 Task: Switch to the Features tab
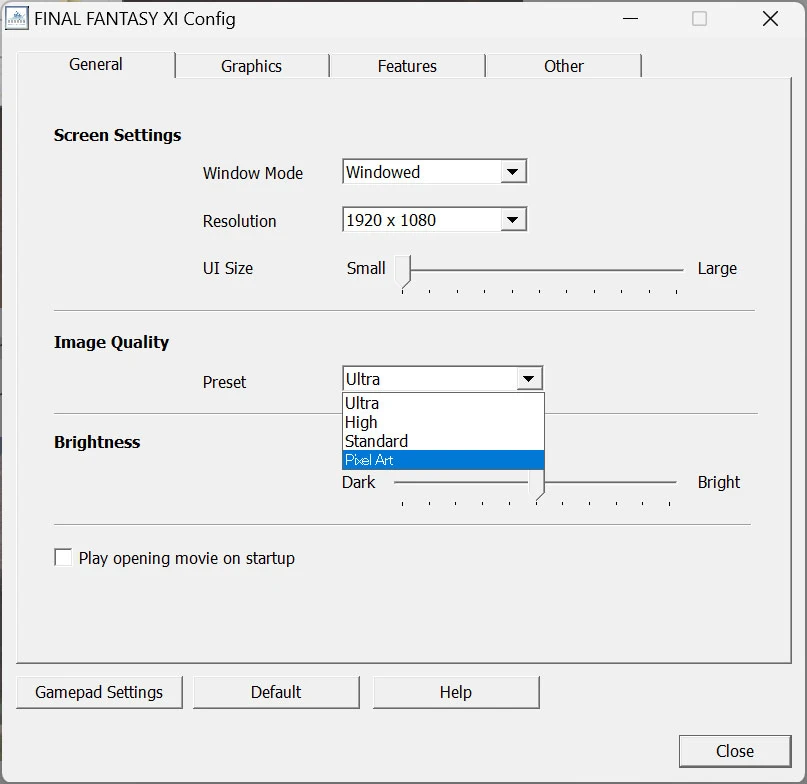coord(407,66)
